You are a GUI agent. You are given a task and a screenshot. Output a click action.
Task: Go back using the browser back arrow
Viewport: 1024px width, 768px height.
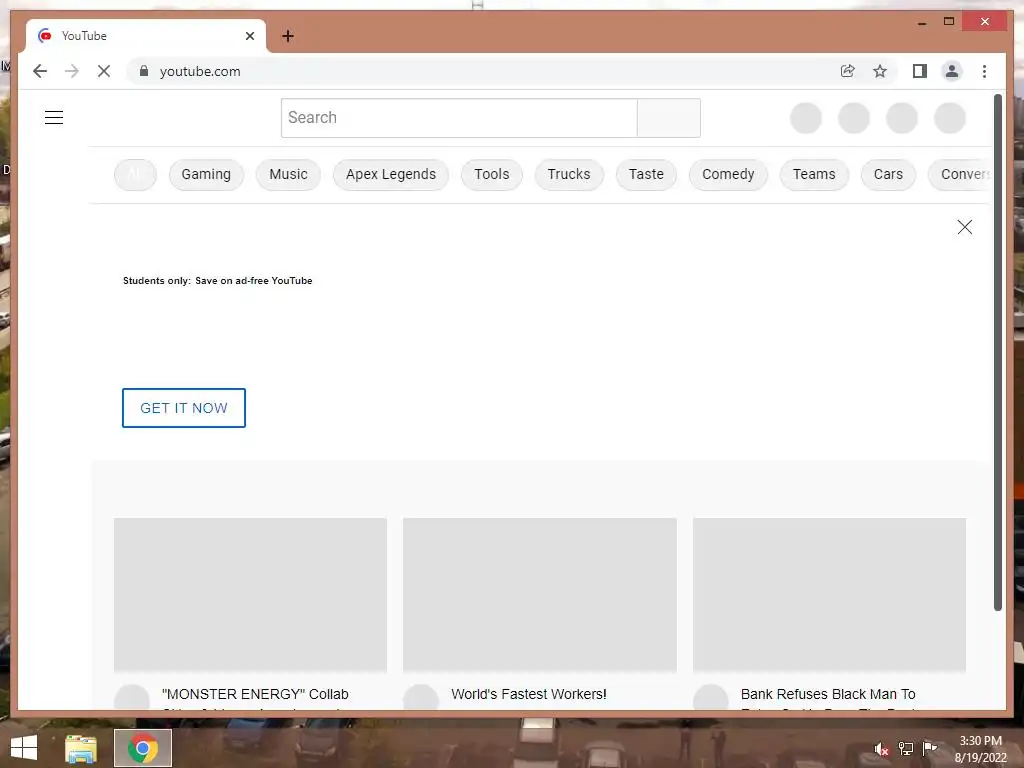[x=40, y=71]
